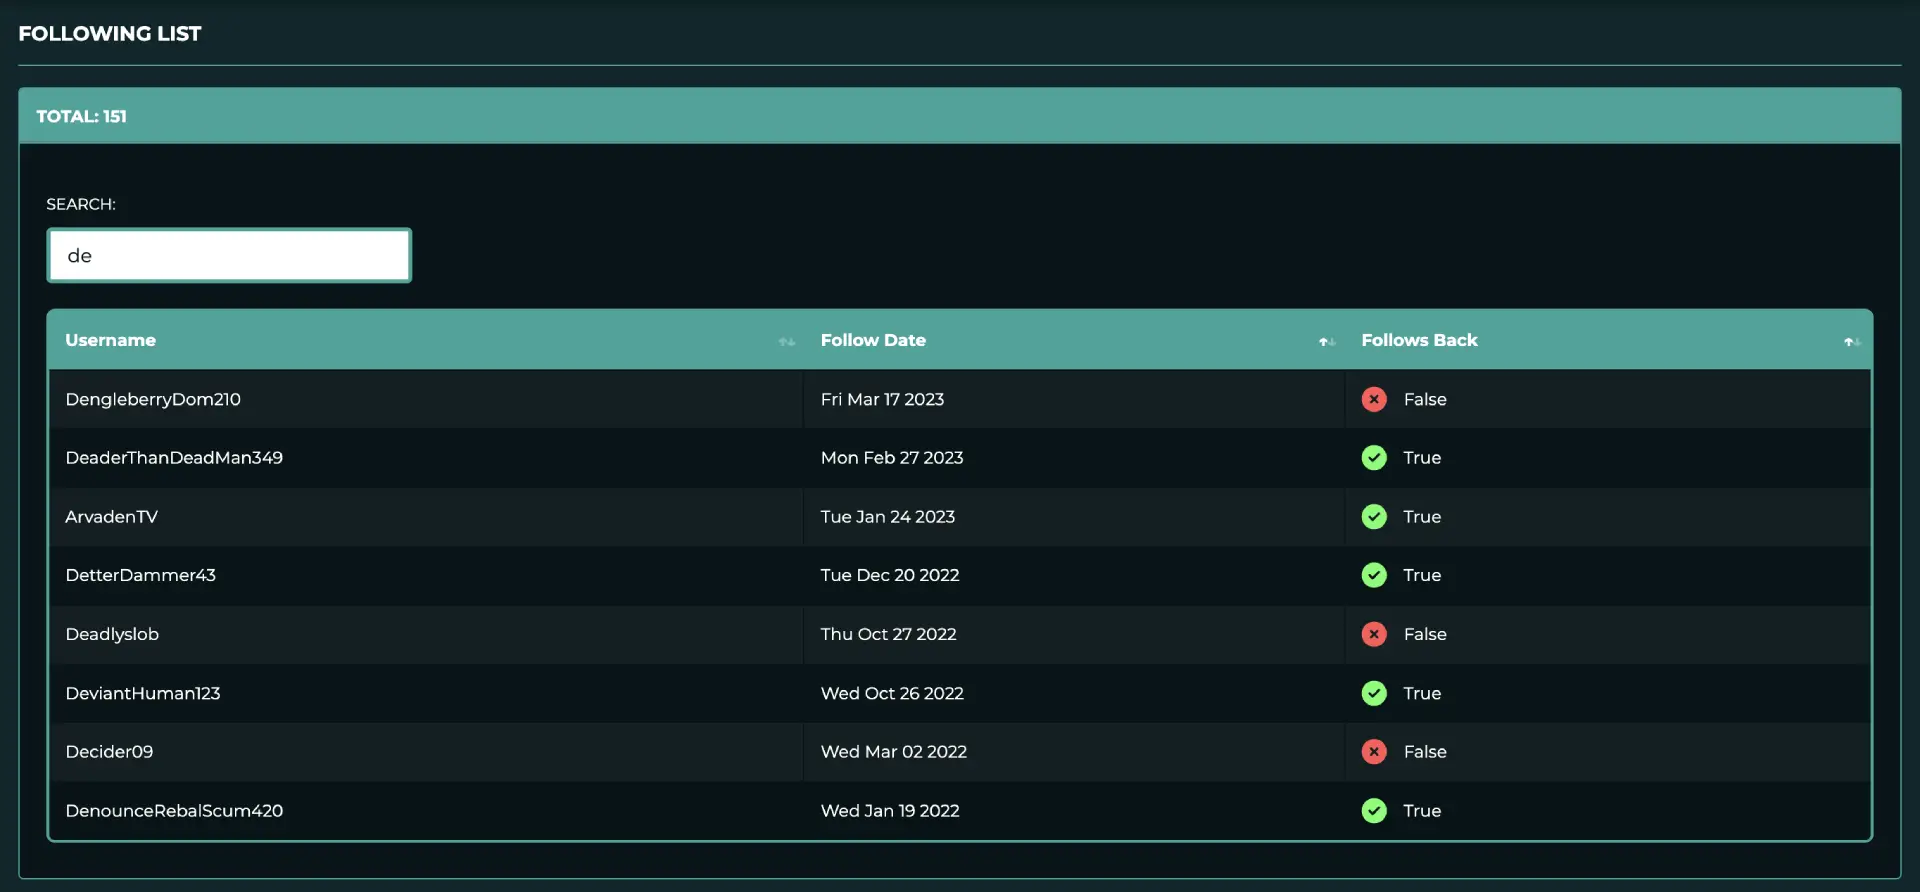Click the False text in Decider09 row
This screenshot has height=892, width=1920.
[1425, 752]
